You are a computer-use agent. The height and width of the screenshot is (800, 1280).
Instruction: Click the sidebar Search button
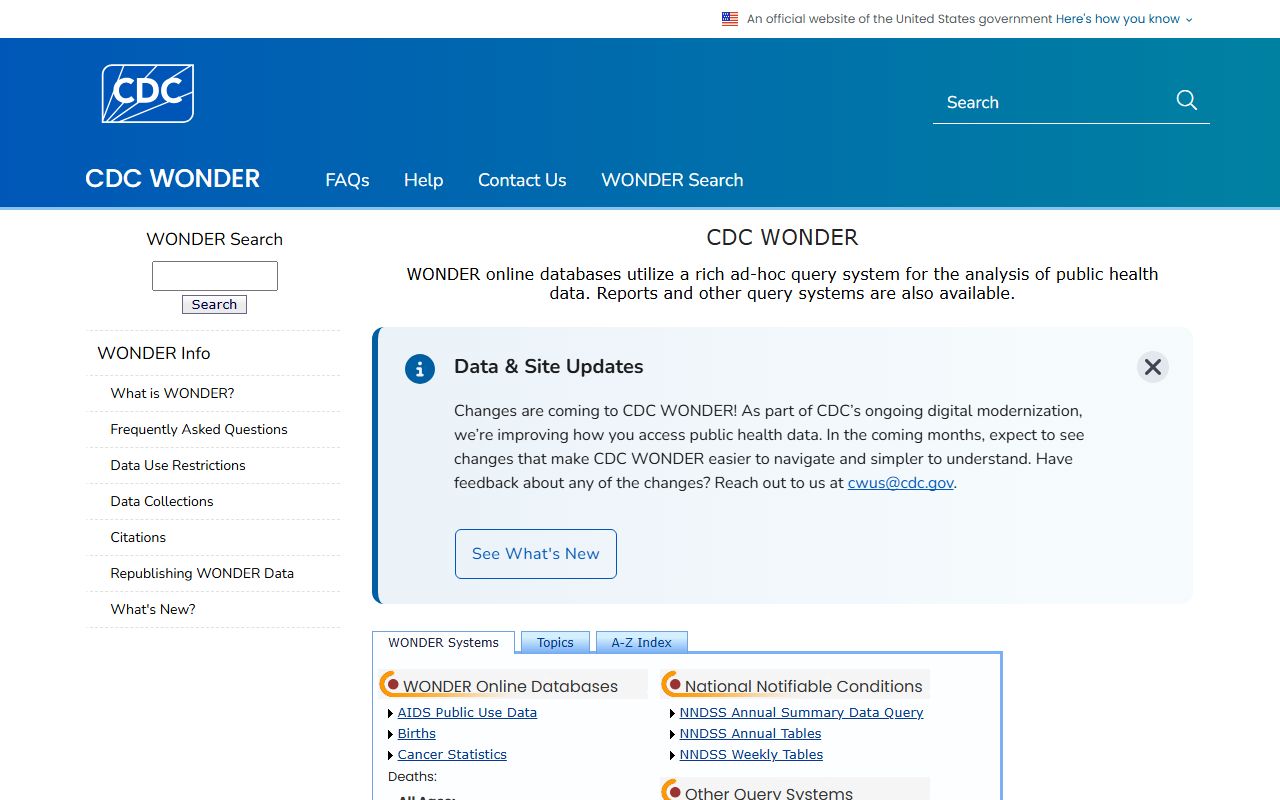tap(214, 305)
